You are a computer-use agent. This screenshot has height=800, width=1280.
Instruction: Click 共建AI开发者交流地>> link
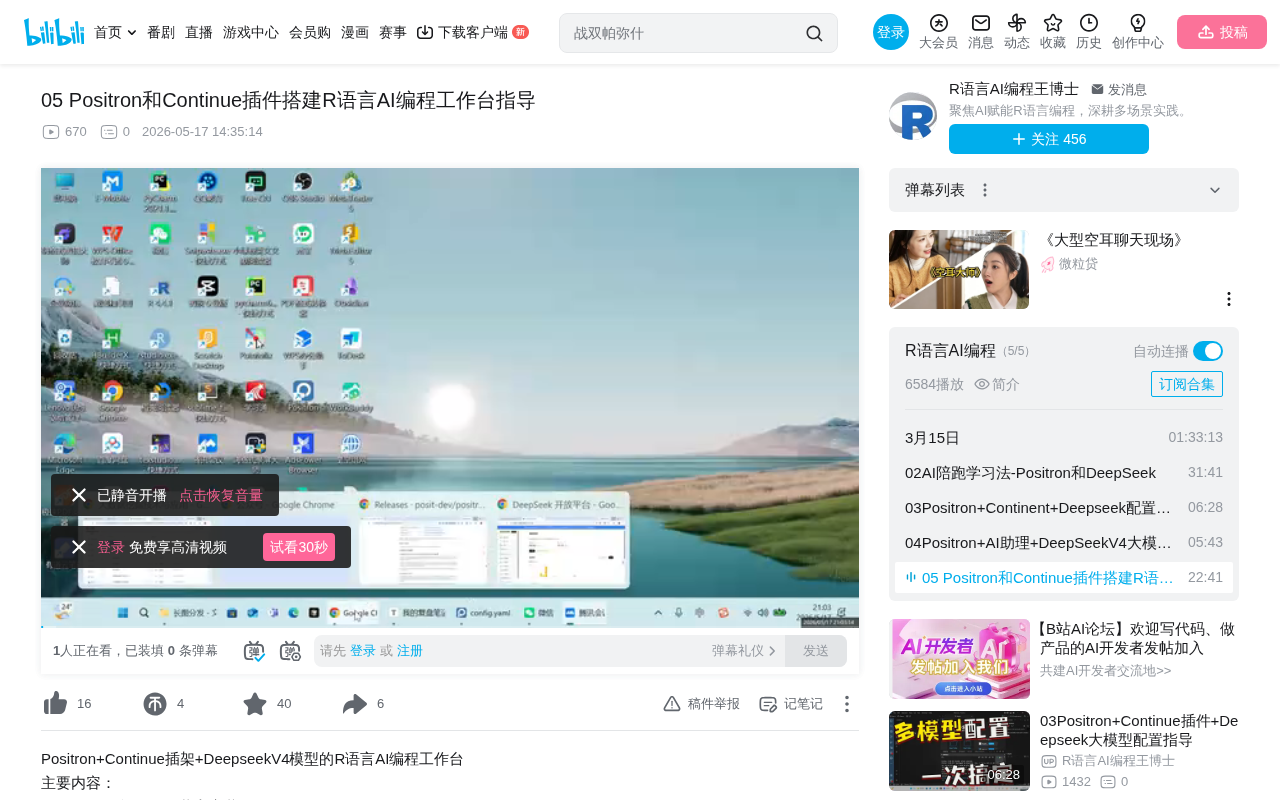[x=1106, y=671]
